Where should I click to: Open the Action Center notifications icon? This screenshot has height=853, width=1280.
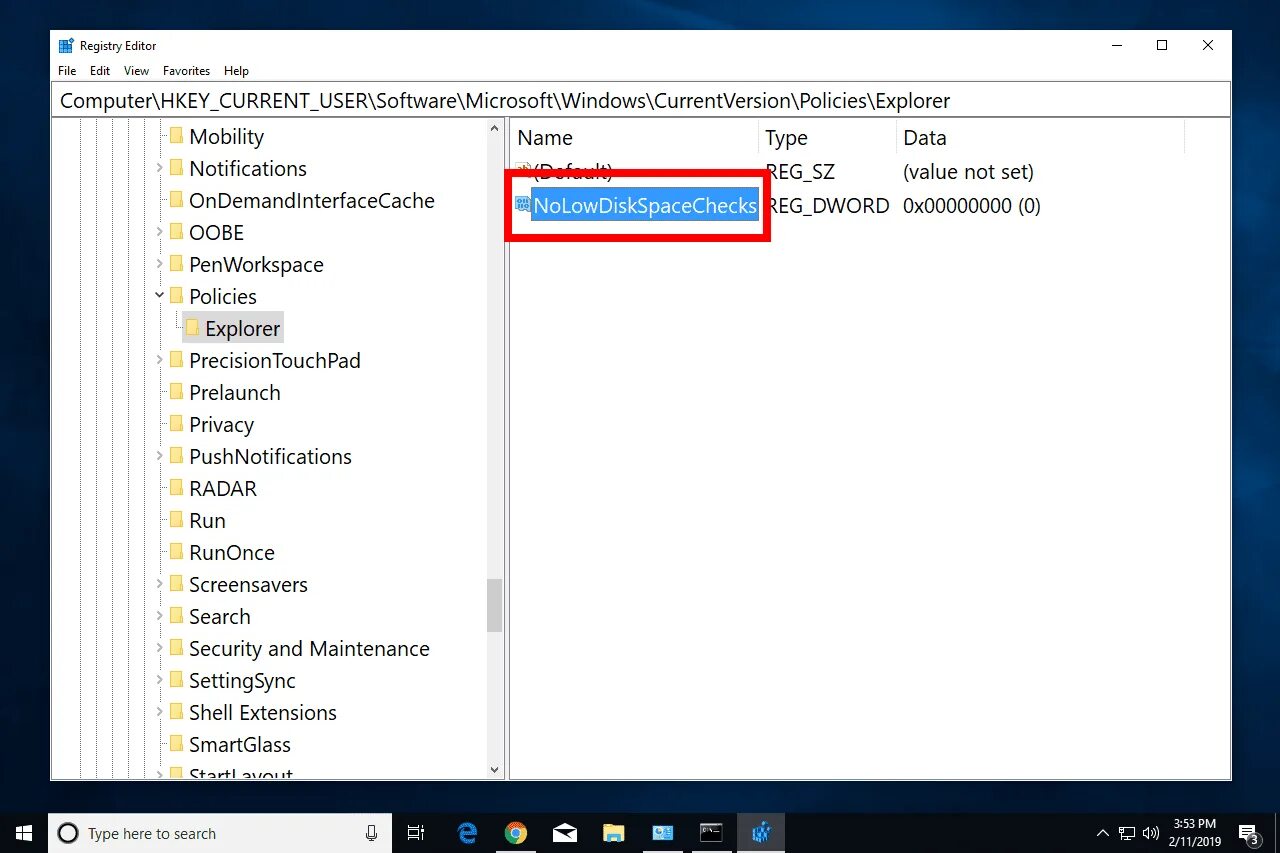pyautogui.click(x=1248, y=833)
